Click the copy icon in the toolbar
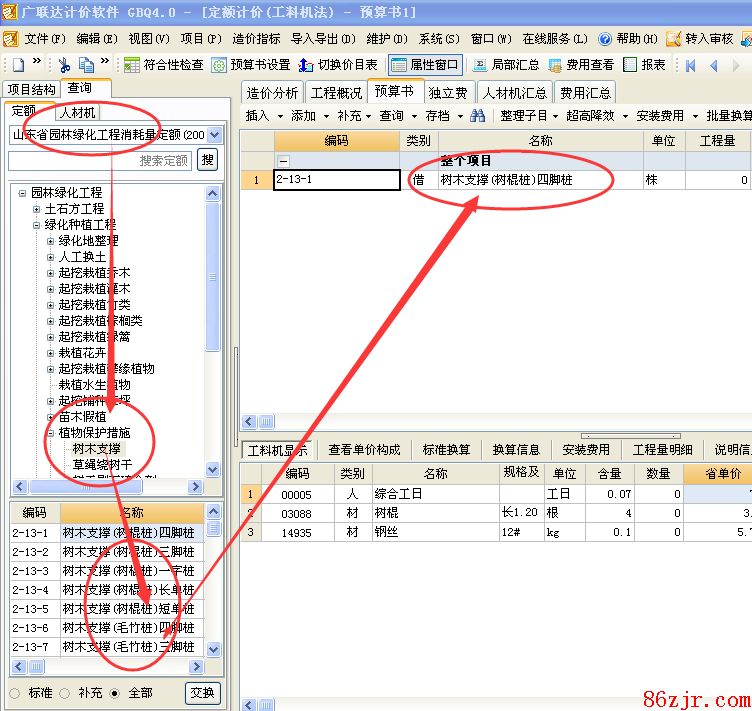 [87, 65]
